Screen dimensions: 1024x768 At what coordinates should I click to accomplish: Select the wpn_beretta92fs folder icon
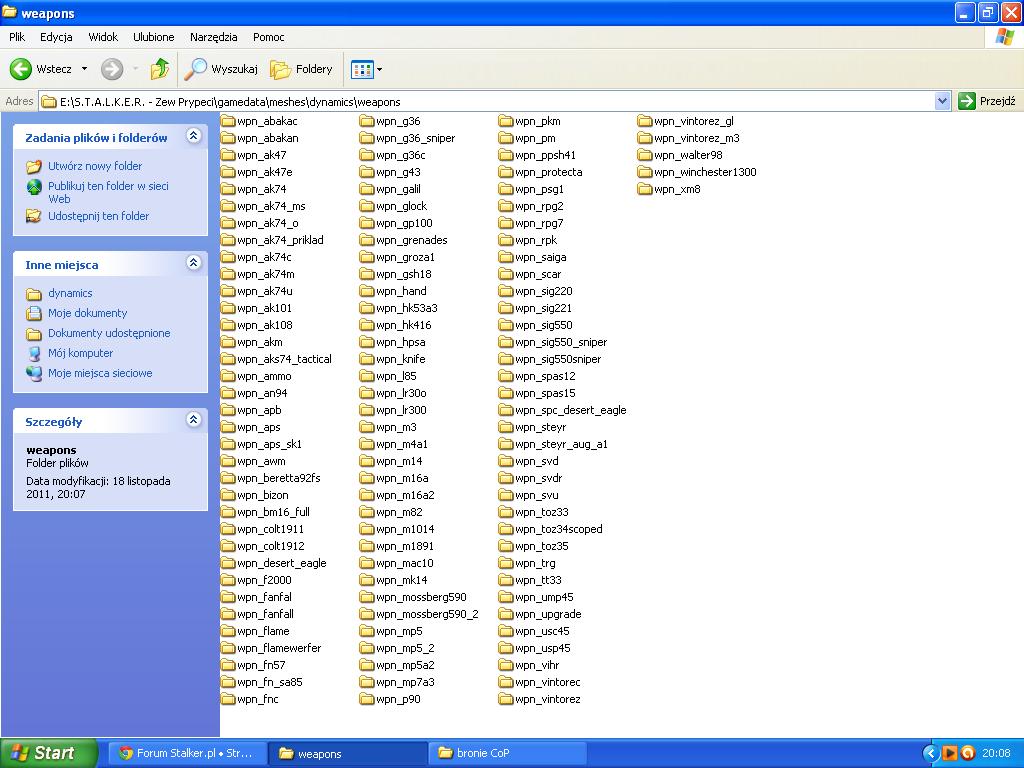(x=228, y=478)
